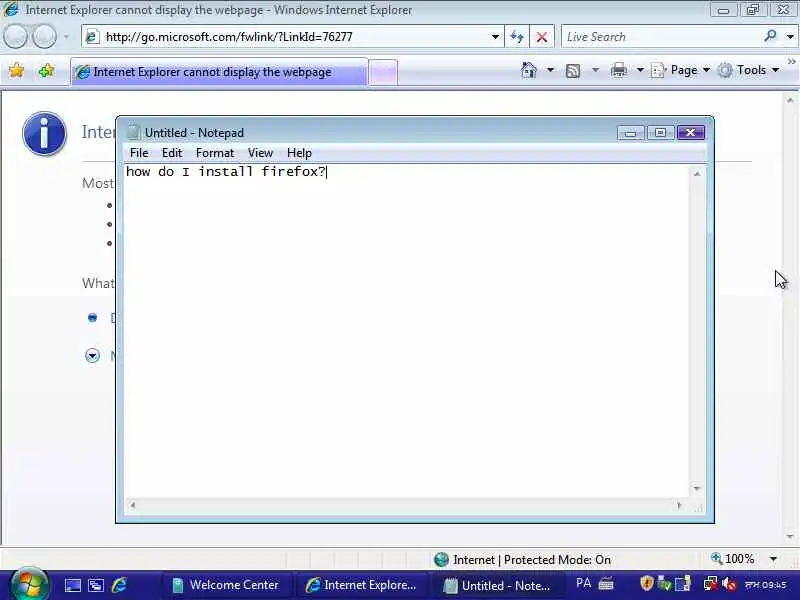The image size is (800, 600).
Task: Minimize the Internet Explorer window
Action: click(723, 10)
